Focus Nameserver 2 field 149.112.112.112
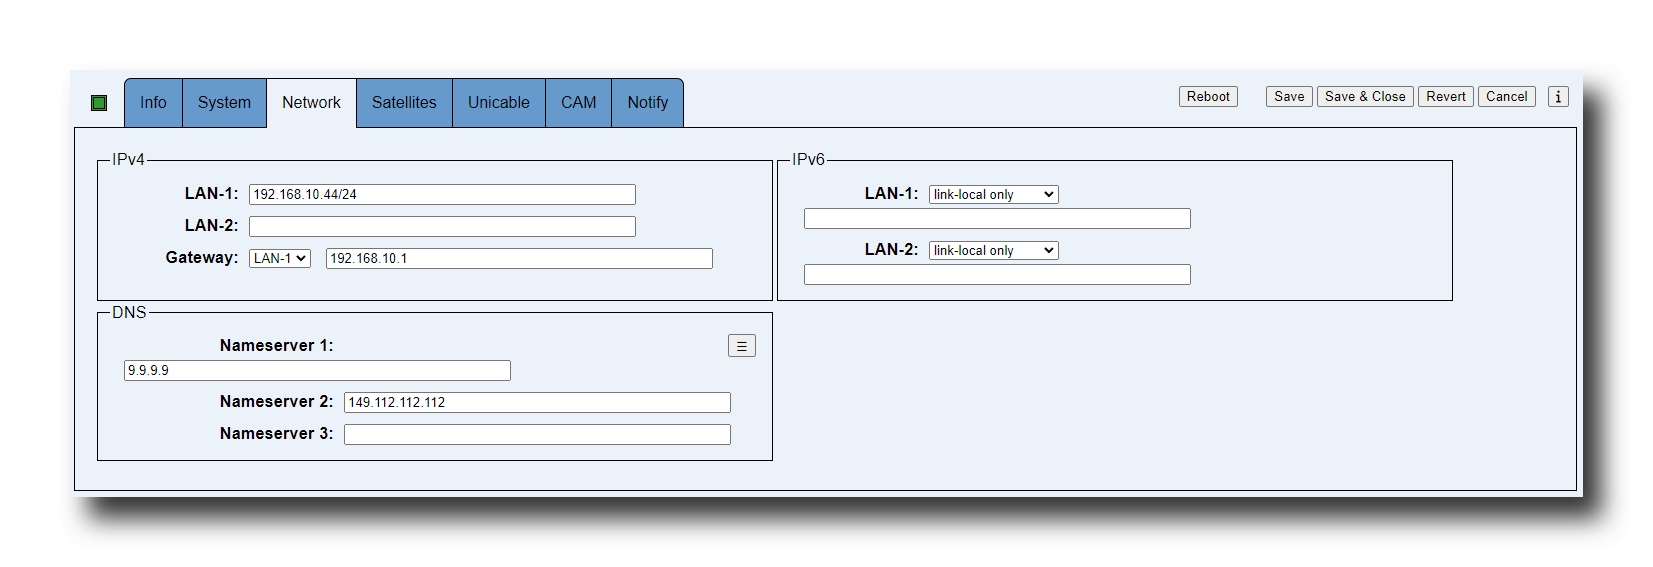The image size is (1653, 567). (x=537, y=403)
